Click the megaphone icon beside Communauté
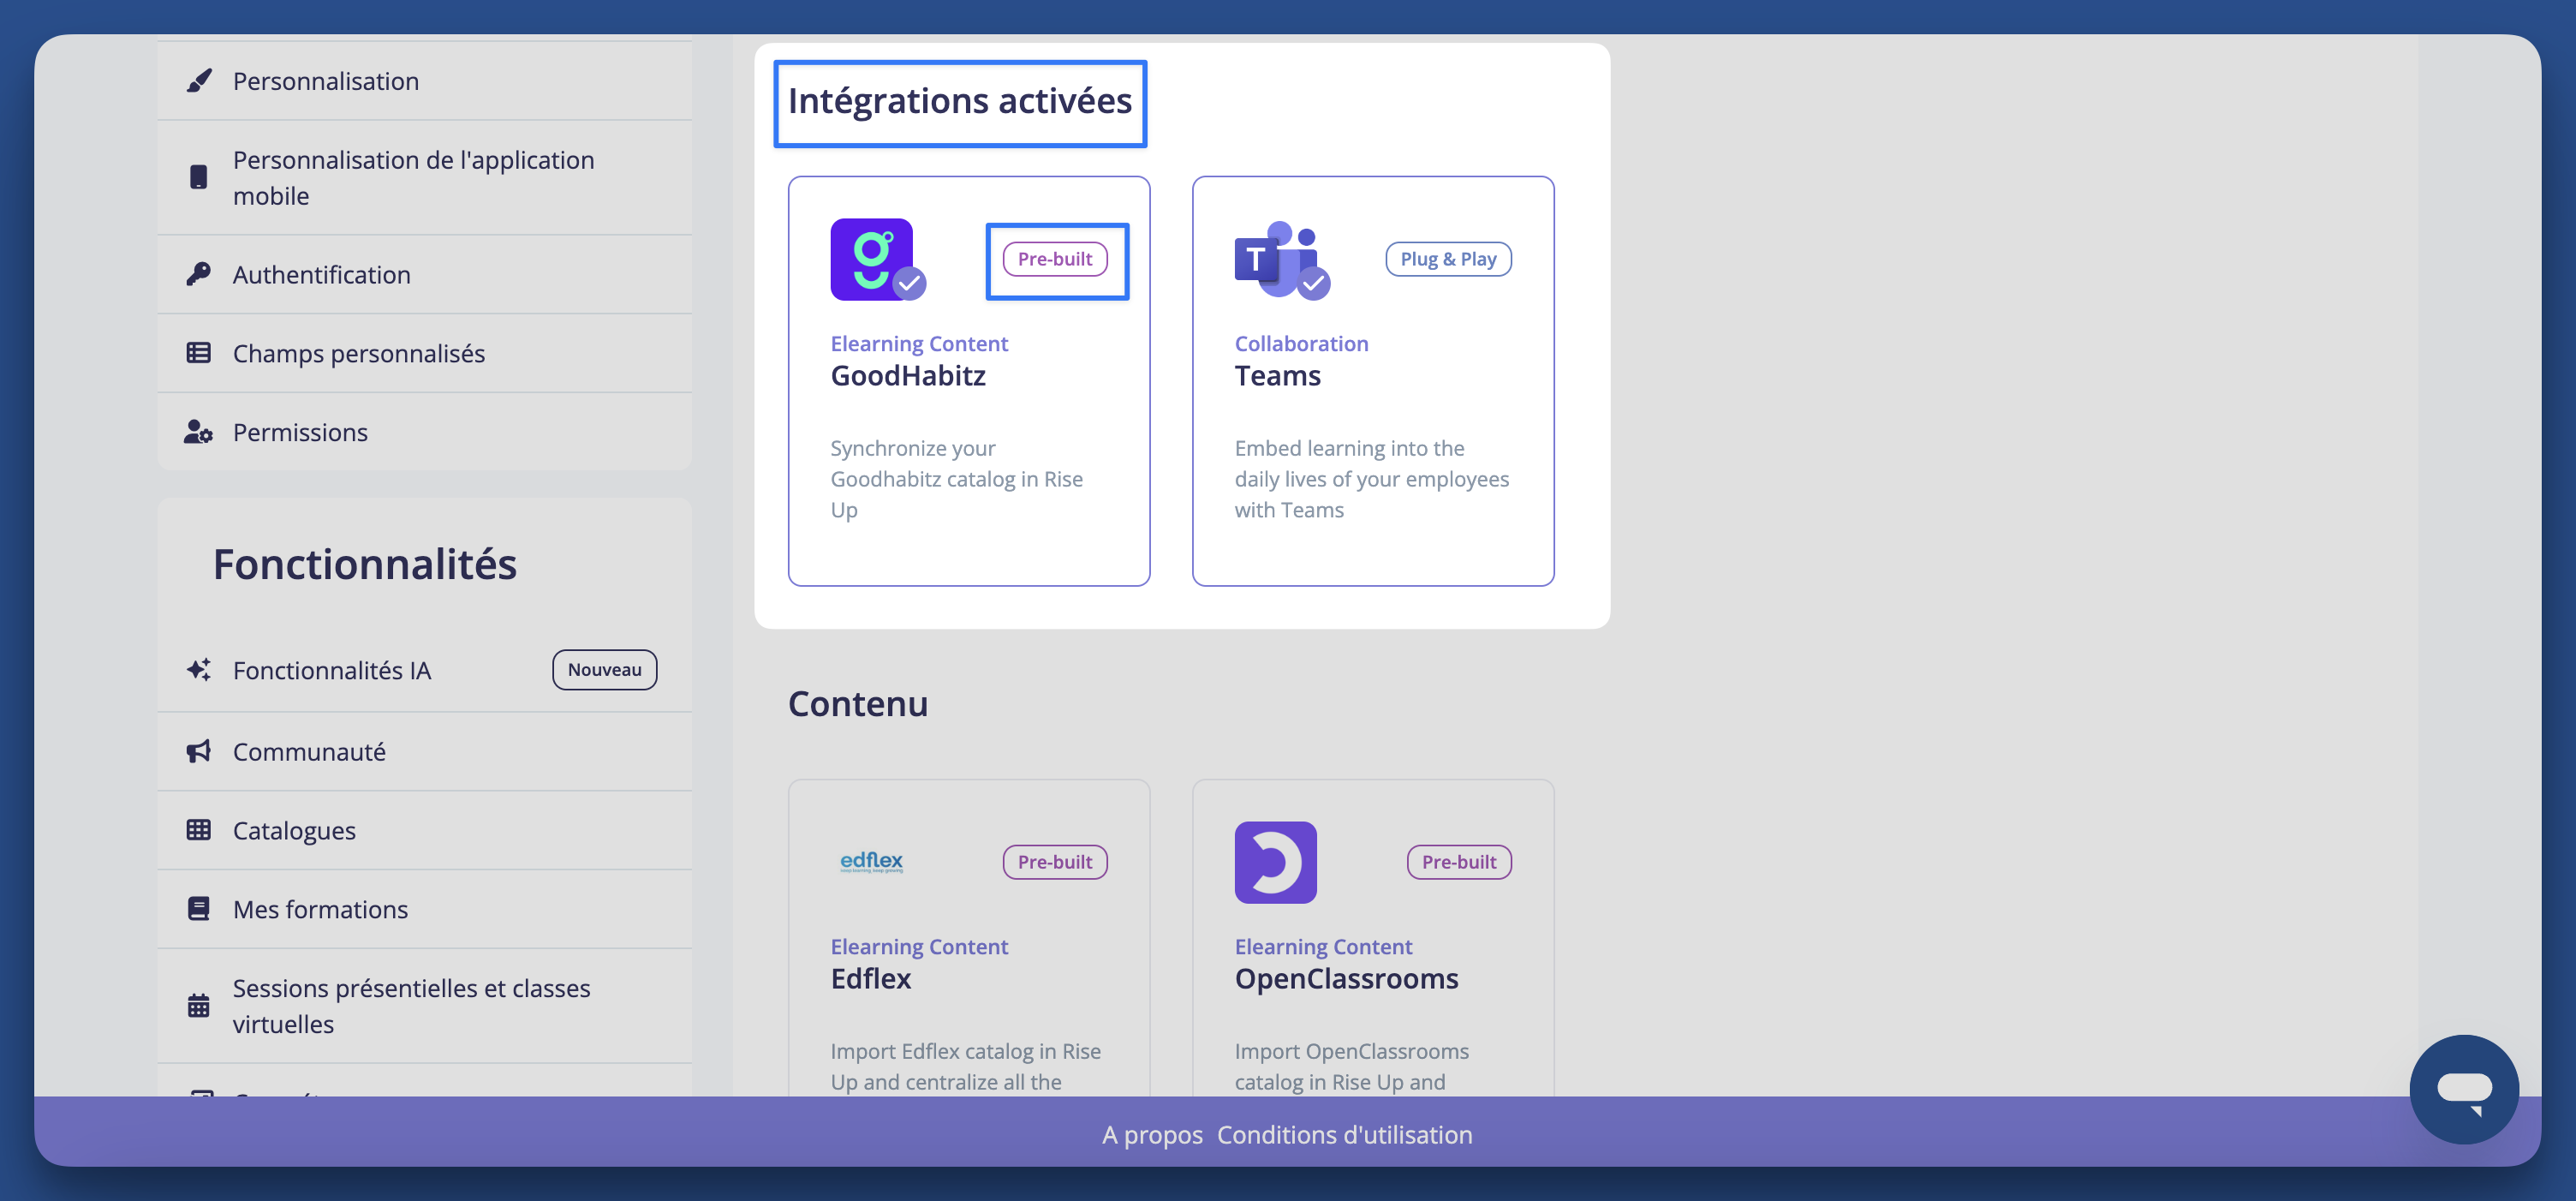The height and width of the screenshot is (1201, 2576). (x=199, y=751)
